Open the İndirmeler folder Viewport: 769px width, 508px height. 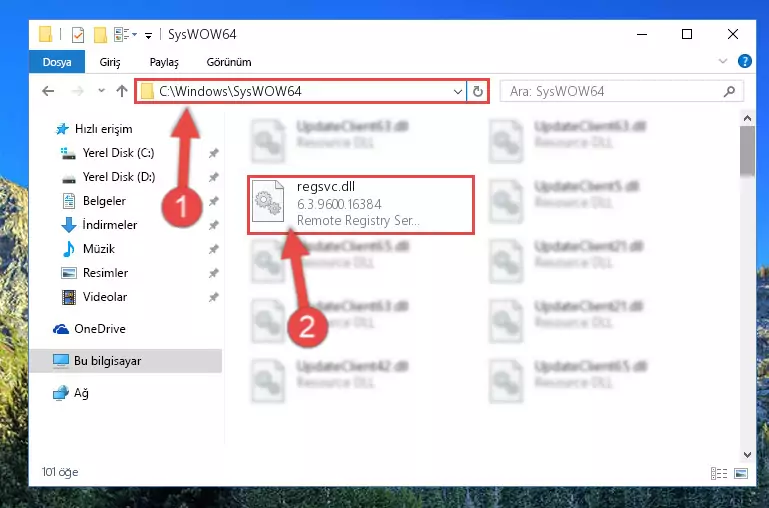click(110, 225)
